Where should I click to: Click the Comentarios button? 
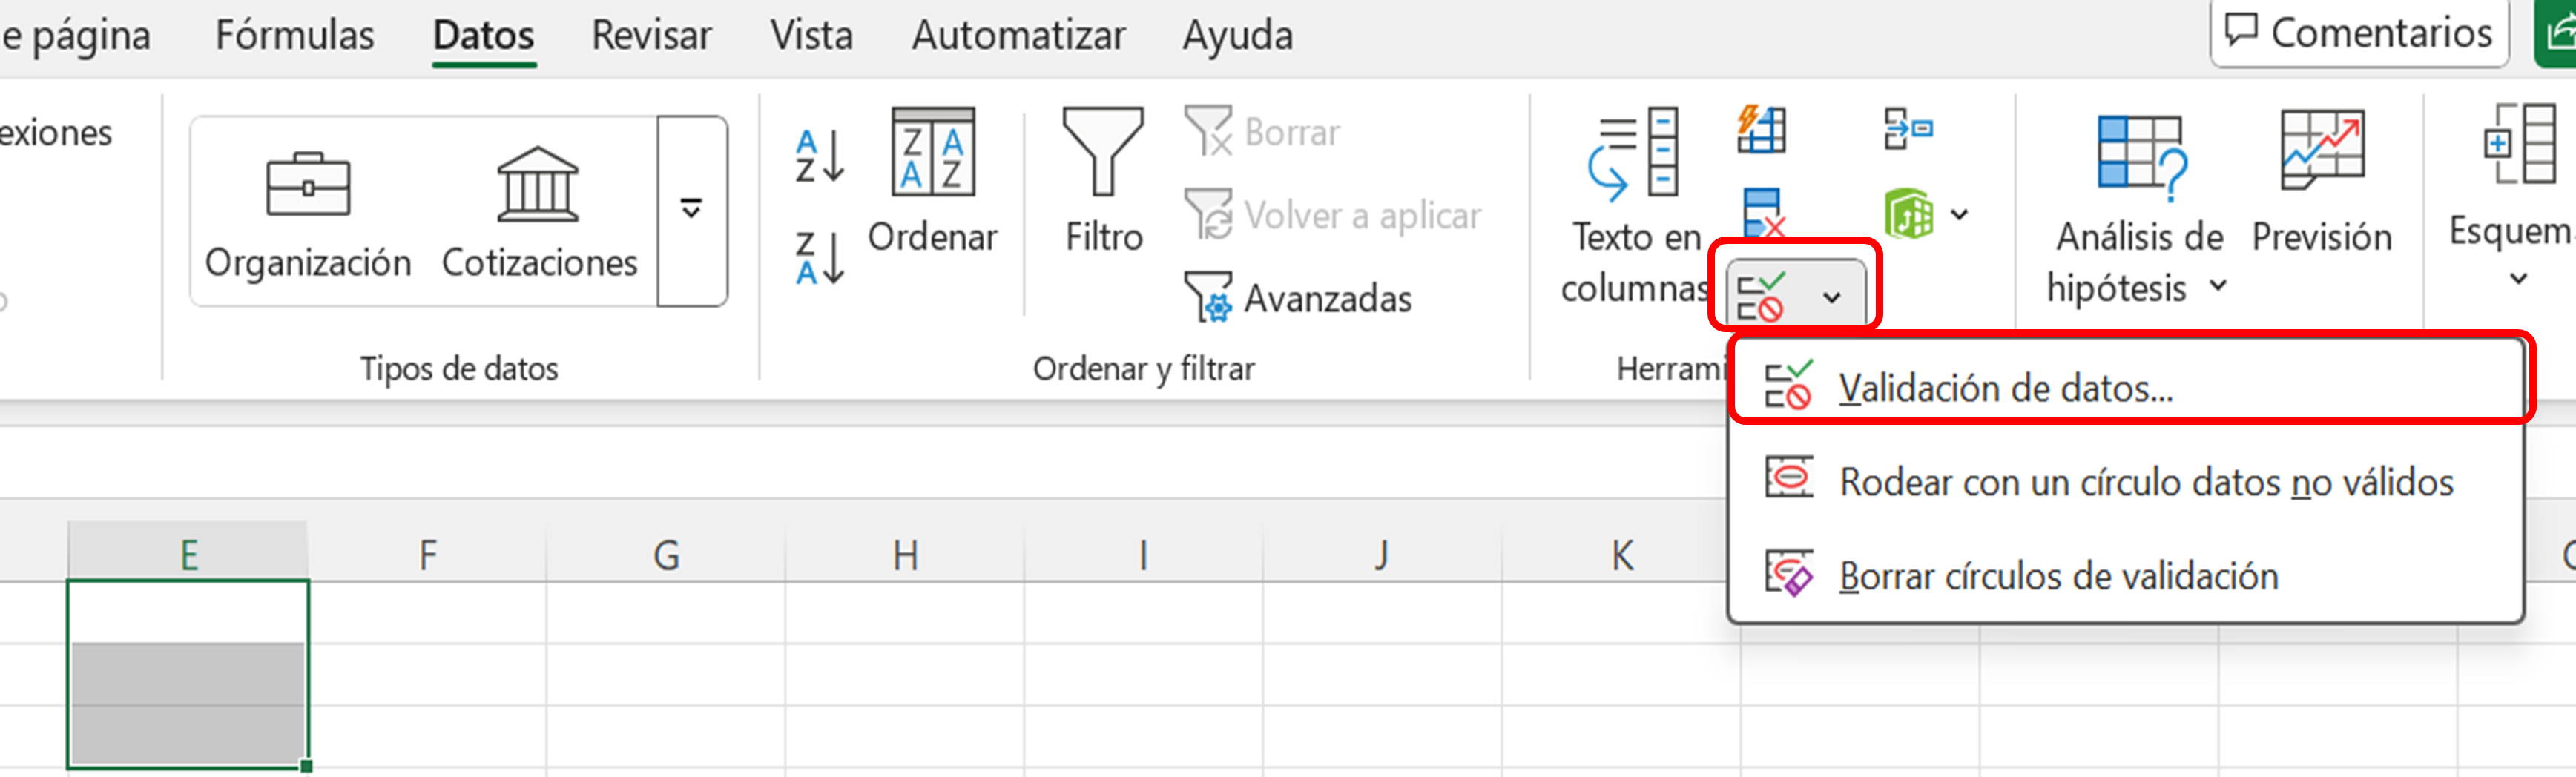click(x=2359, y=34)
